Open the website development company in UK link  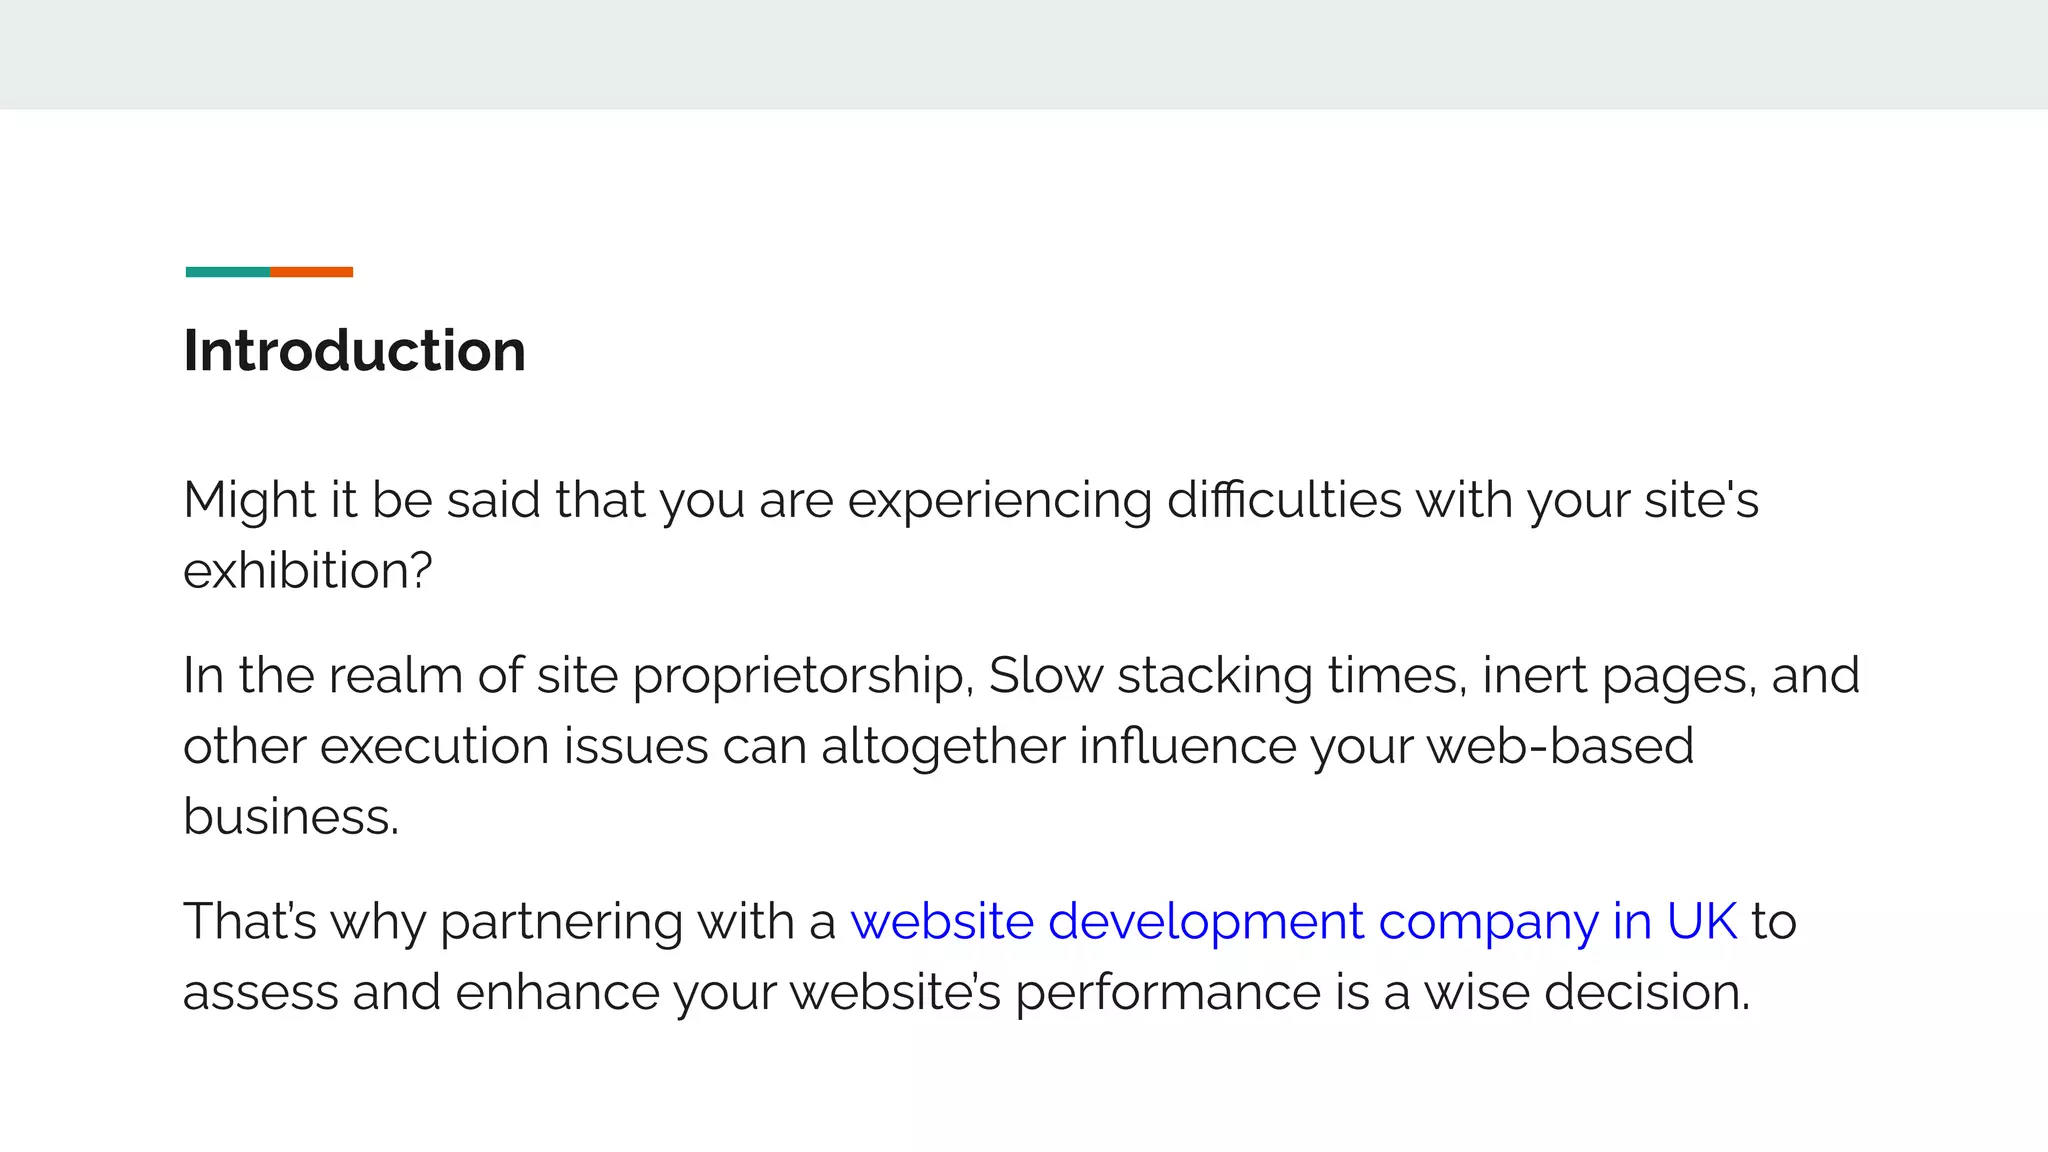click(x=1293, y=921)
